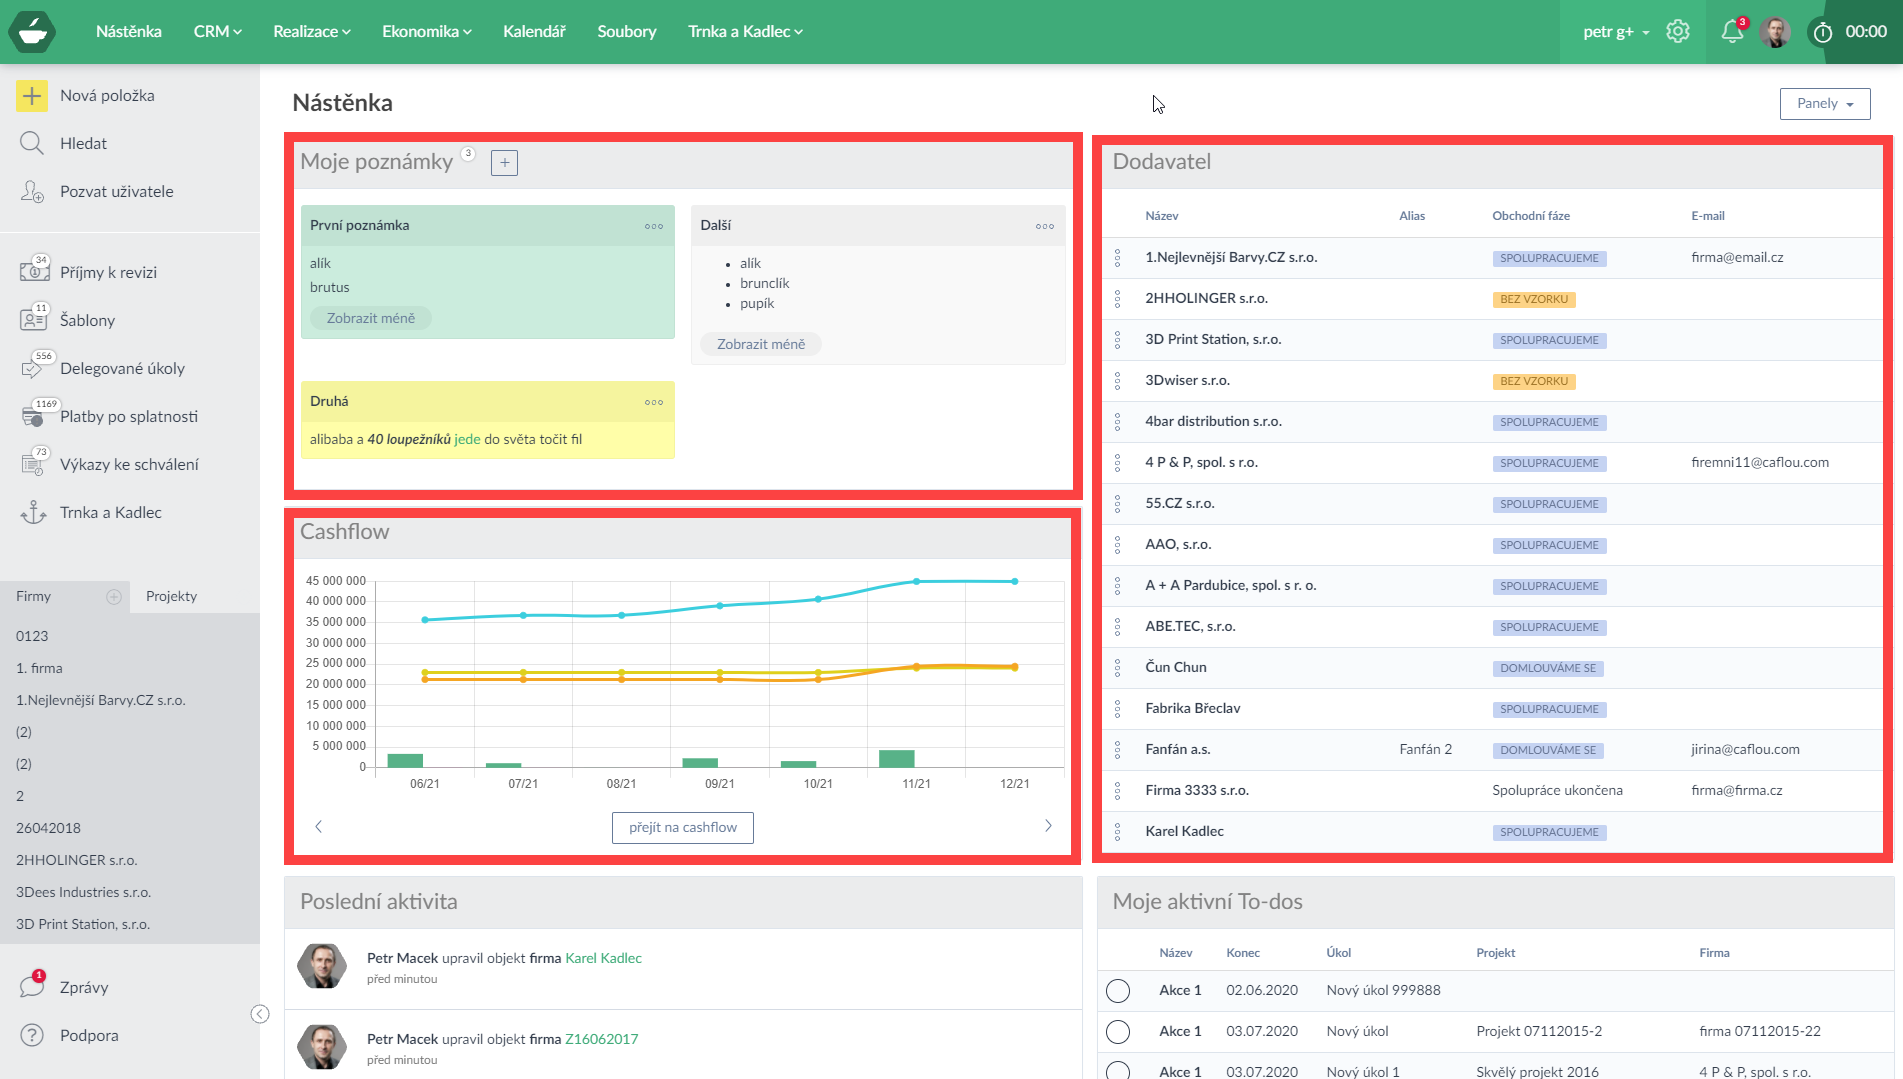This screenshot has width=1903, height=1079.
Task: Add a new note with plus button
Action: (504, 163)
